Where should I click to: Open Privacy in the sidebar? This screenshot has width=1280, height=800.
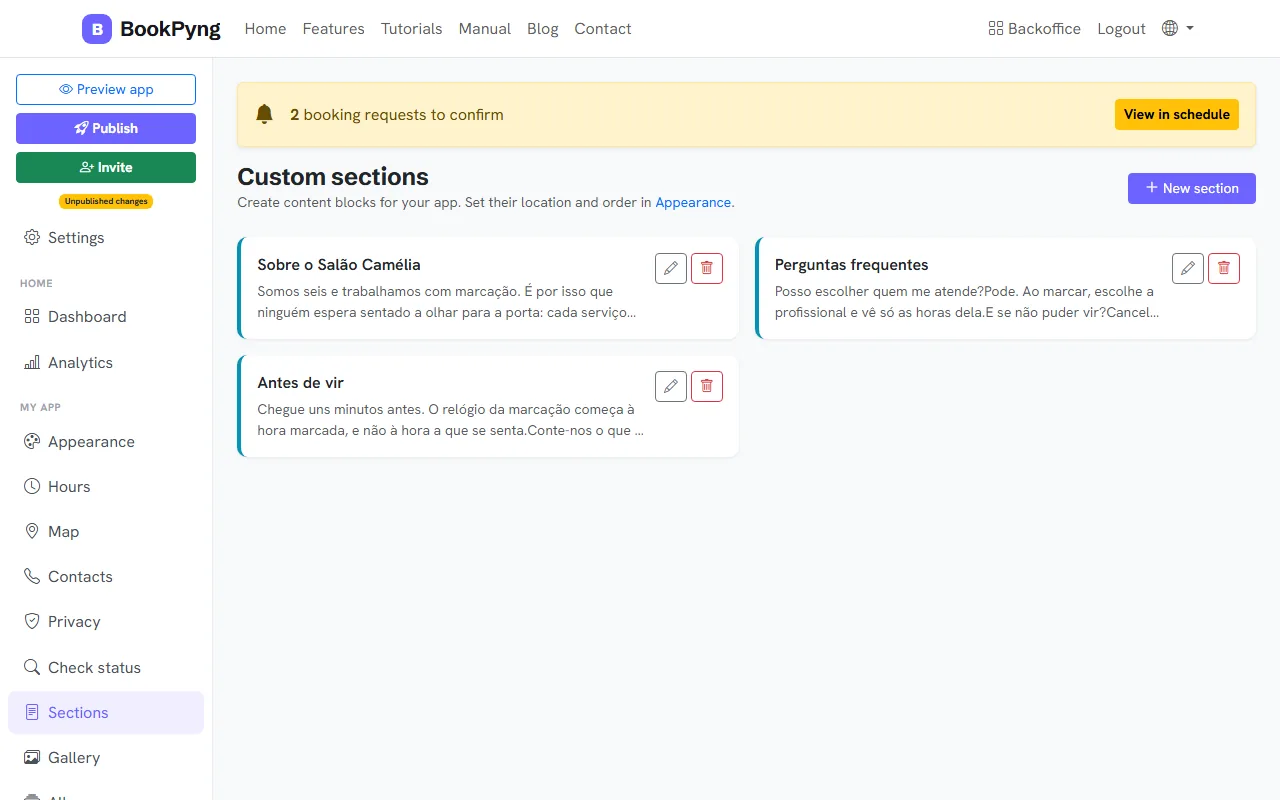106,622
